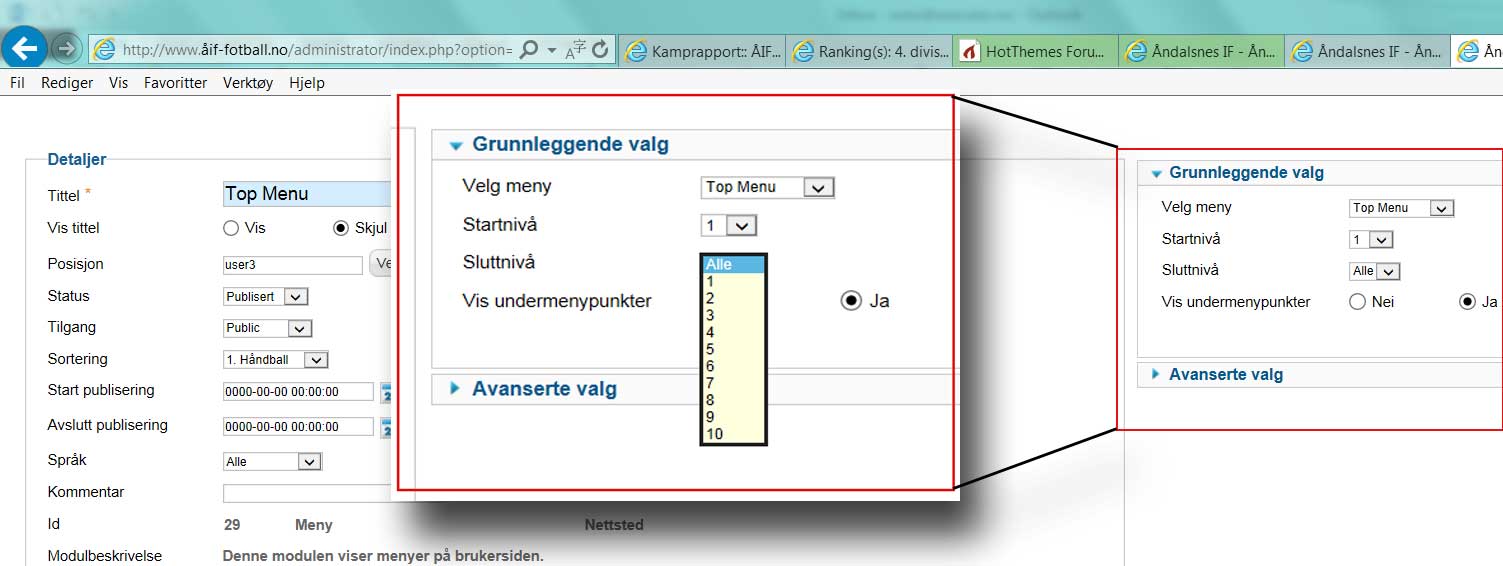Expand Avanserte valg in the enlarged inset
Screen dimensions: 1503x566
(544, 389)
